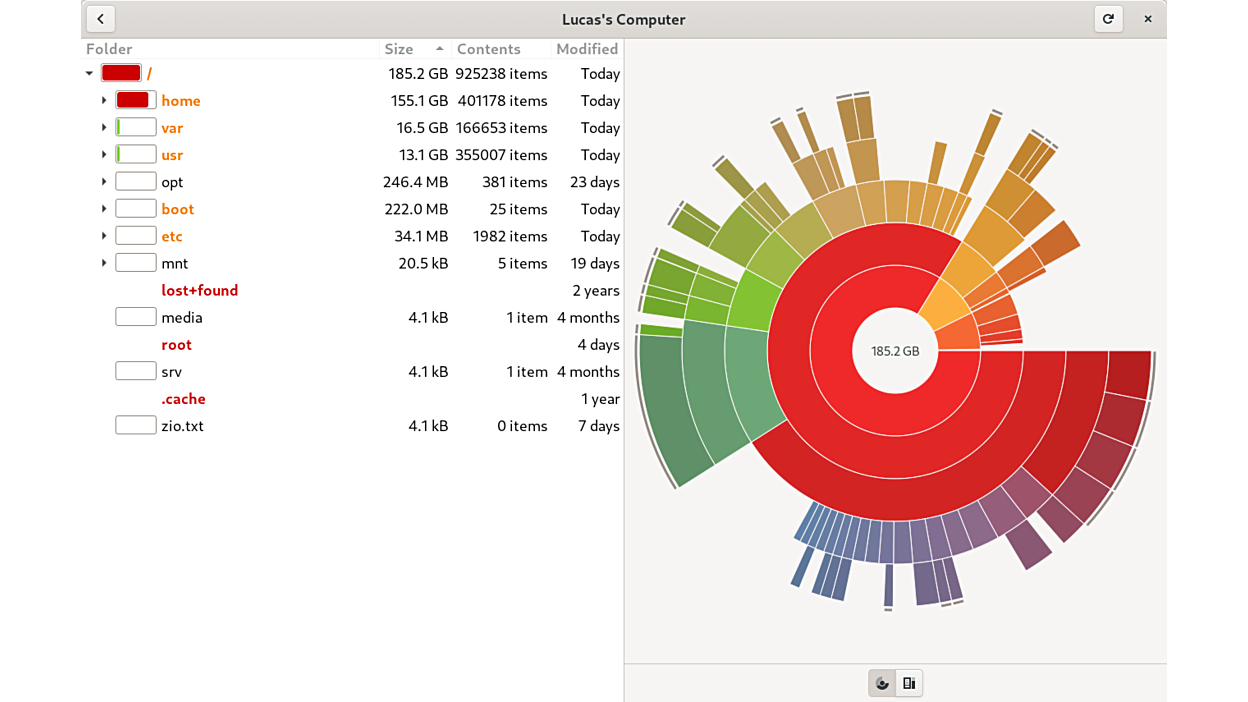1248x702 pixels.
Task: Switch to treemap chart view
Action: click(x=909, y=683)
